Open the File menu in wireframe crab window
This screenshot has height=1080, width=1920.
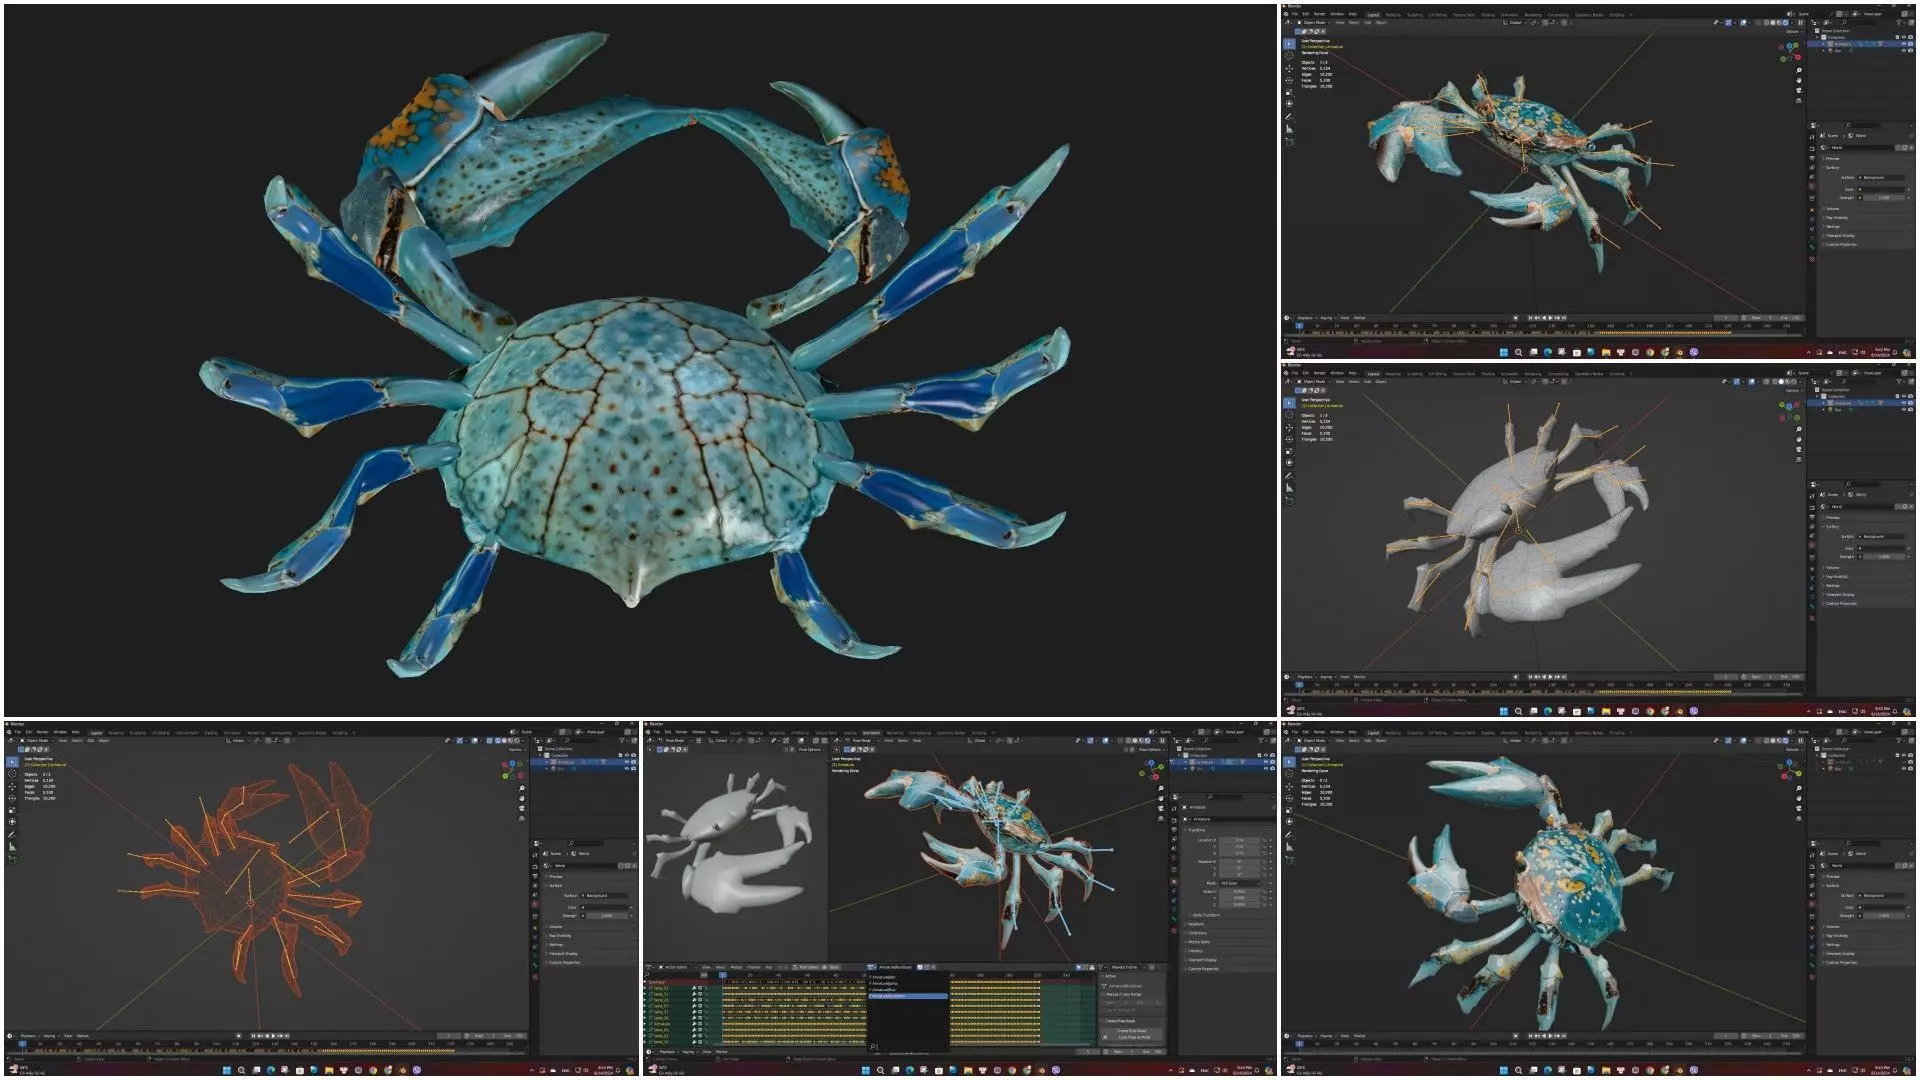[x=17, y=732]
